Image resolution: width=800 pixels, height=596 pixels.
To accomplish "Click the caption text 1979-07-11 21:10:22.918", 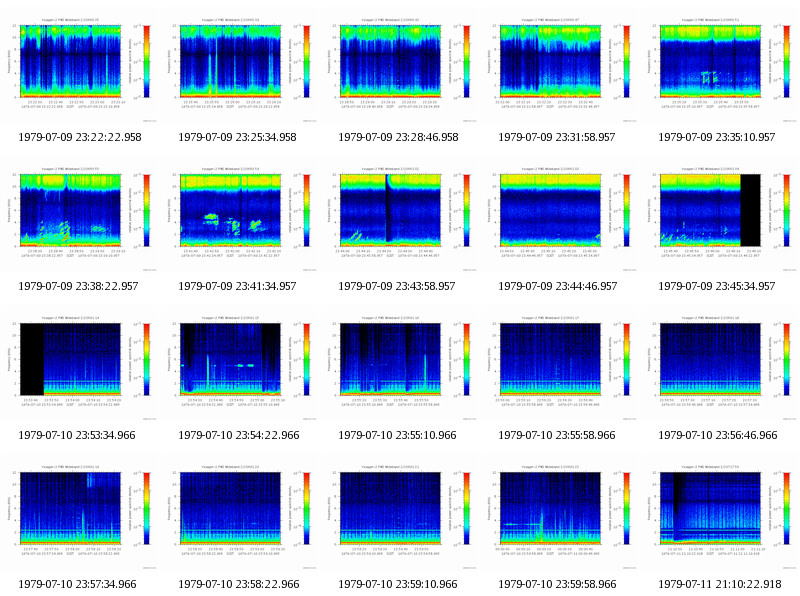I will pyautogui.click(x=720, y=584).
